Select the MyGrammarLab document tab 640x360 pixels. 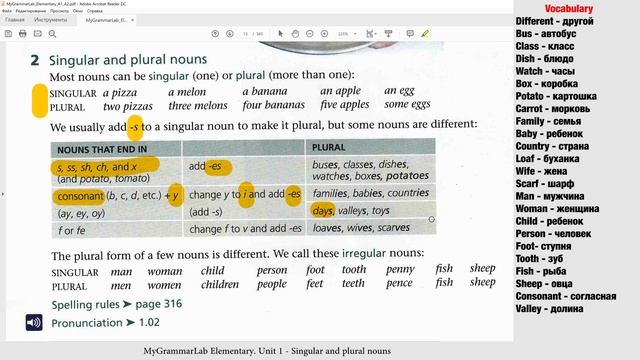click(x=106, y=20)
